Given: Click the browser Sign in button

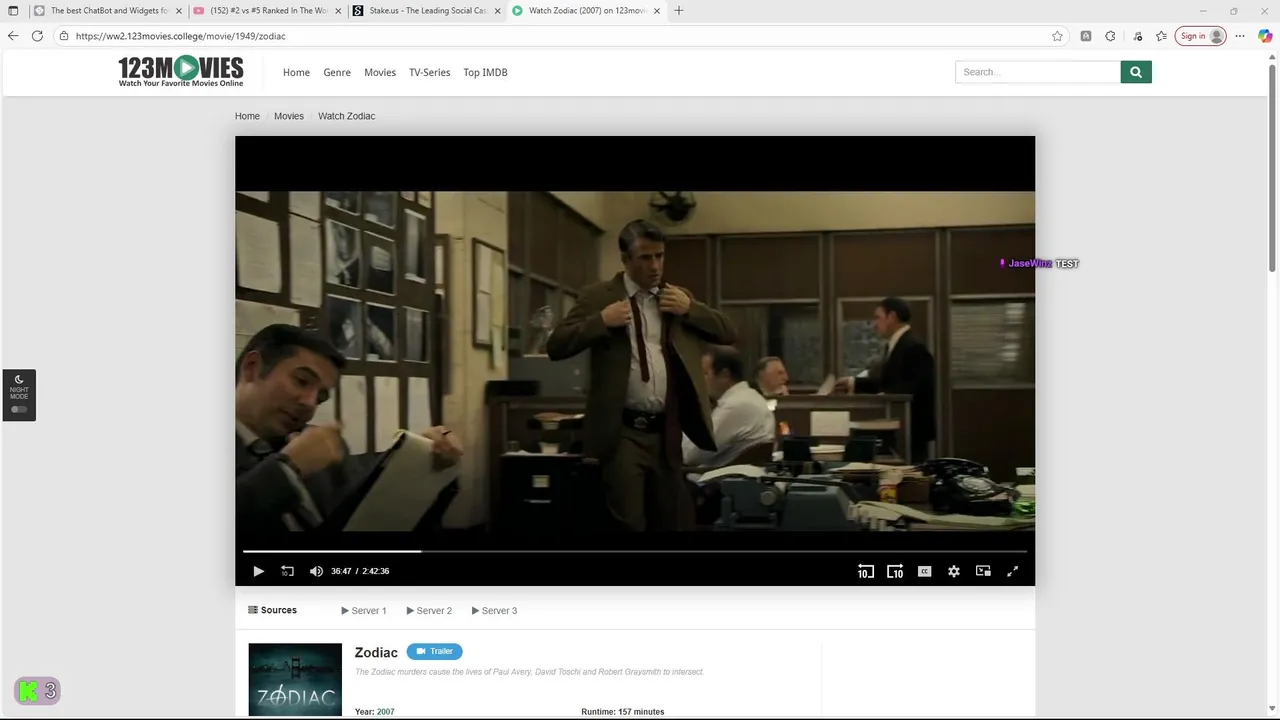Looking at the screenshot, I should point(1201,36).
